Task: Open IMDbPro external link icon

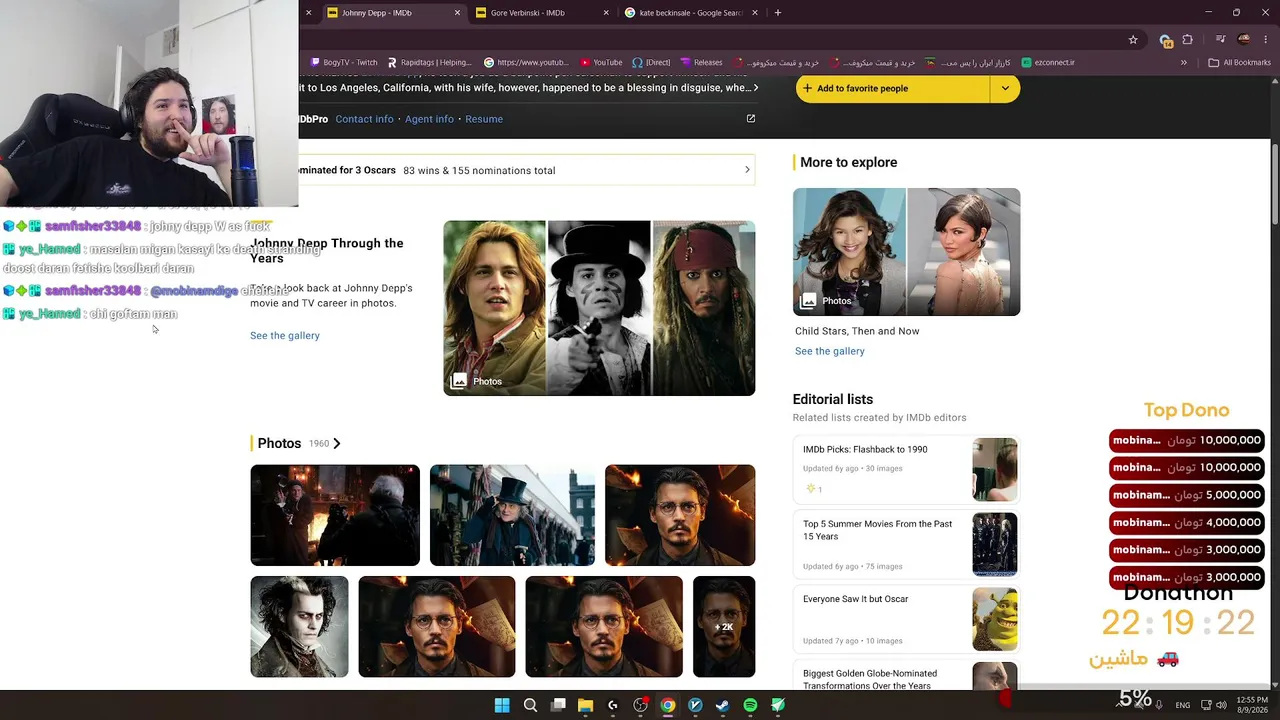Action: click(x=751, y=119)
